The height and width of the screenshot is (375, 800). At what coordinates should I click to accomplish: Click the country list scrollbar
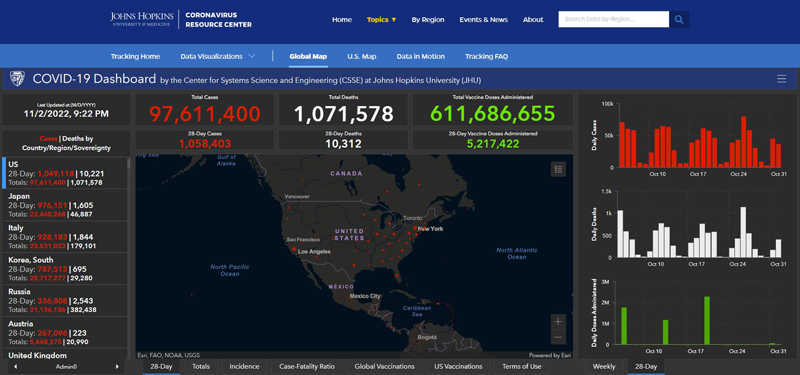click(x=129, y=163)
